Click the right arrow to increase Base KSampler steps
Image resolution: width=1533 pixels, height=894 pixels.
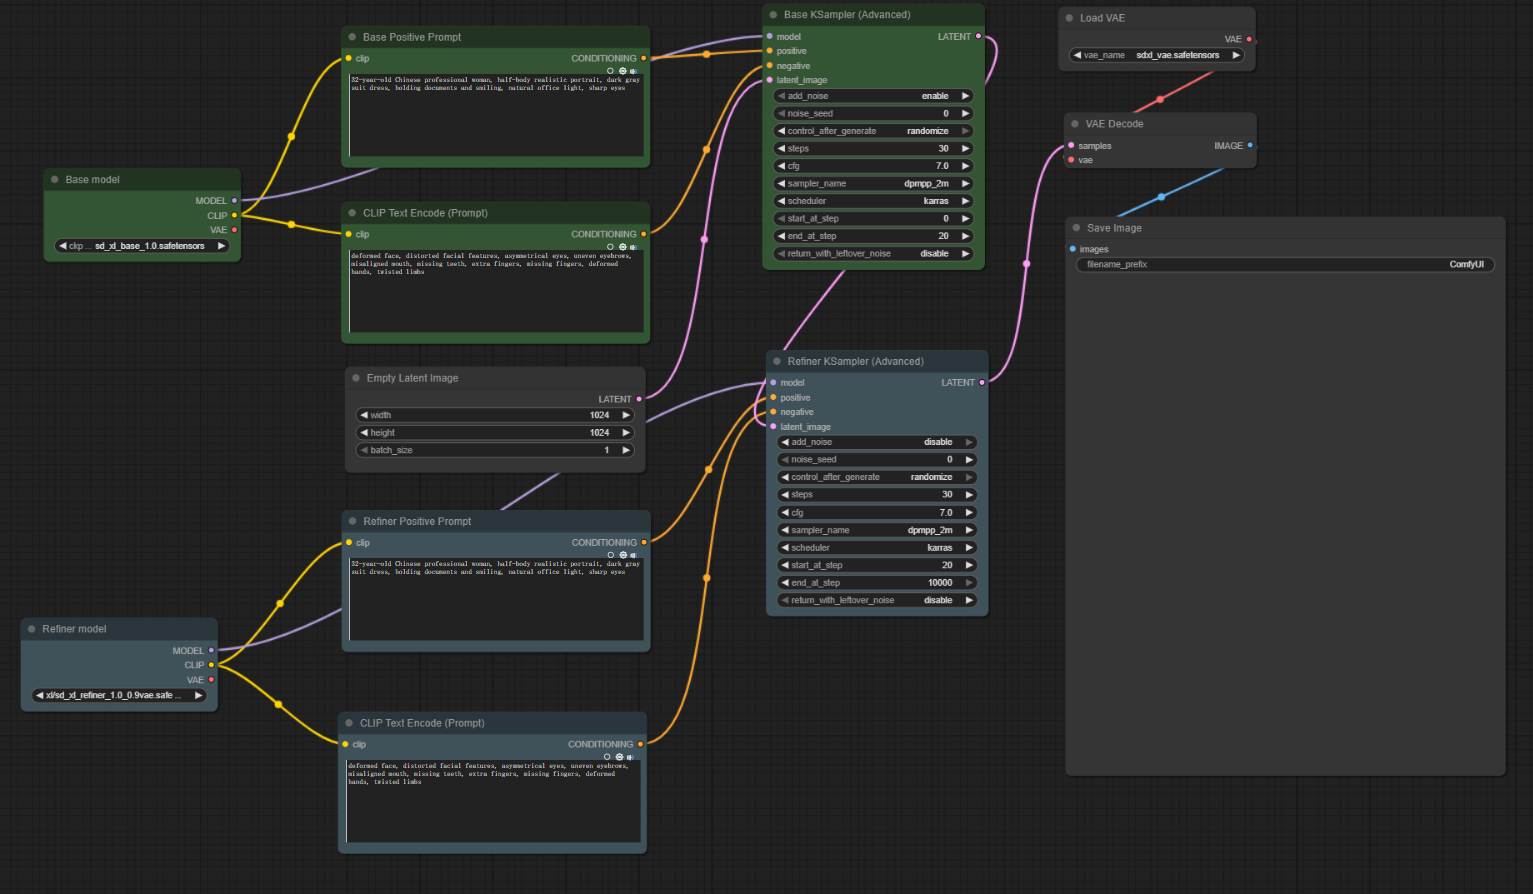[965, 149]
